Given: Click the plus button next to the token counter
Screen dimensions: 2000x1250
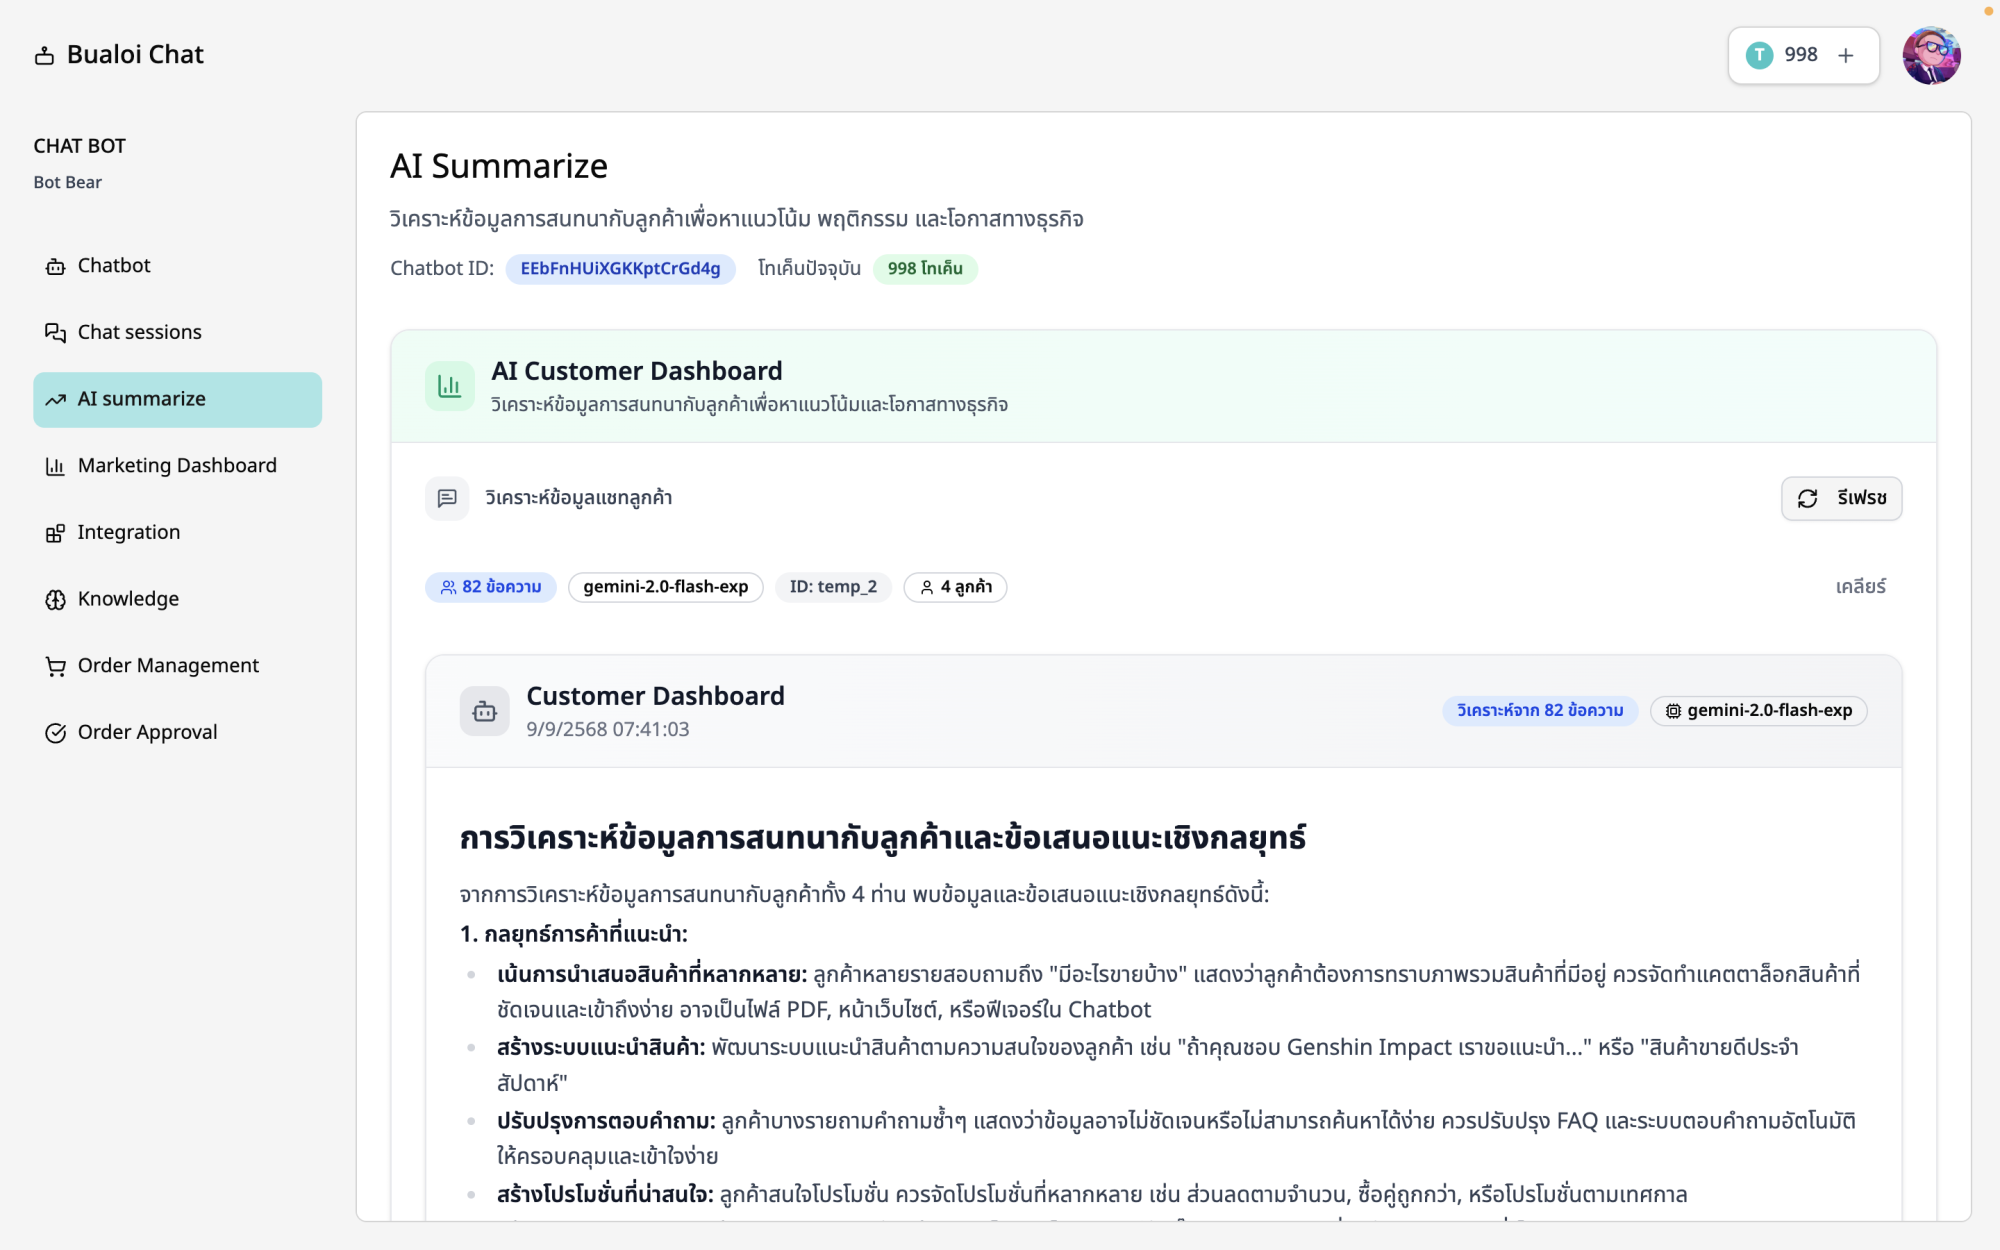Looking at the screenshot, I should click(x=1845, y=55).
